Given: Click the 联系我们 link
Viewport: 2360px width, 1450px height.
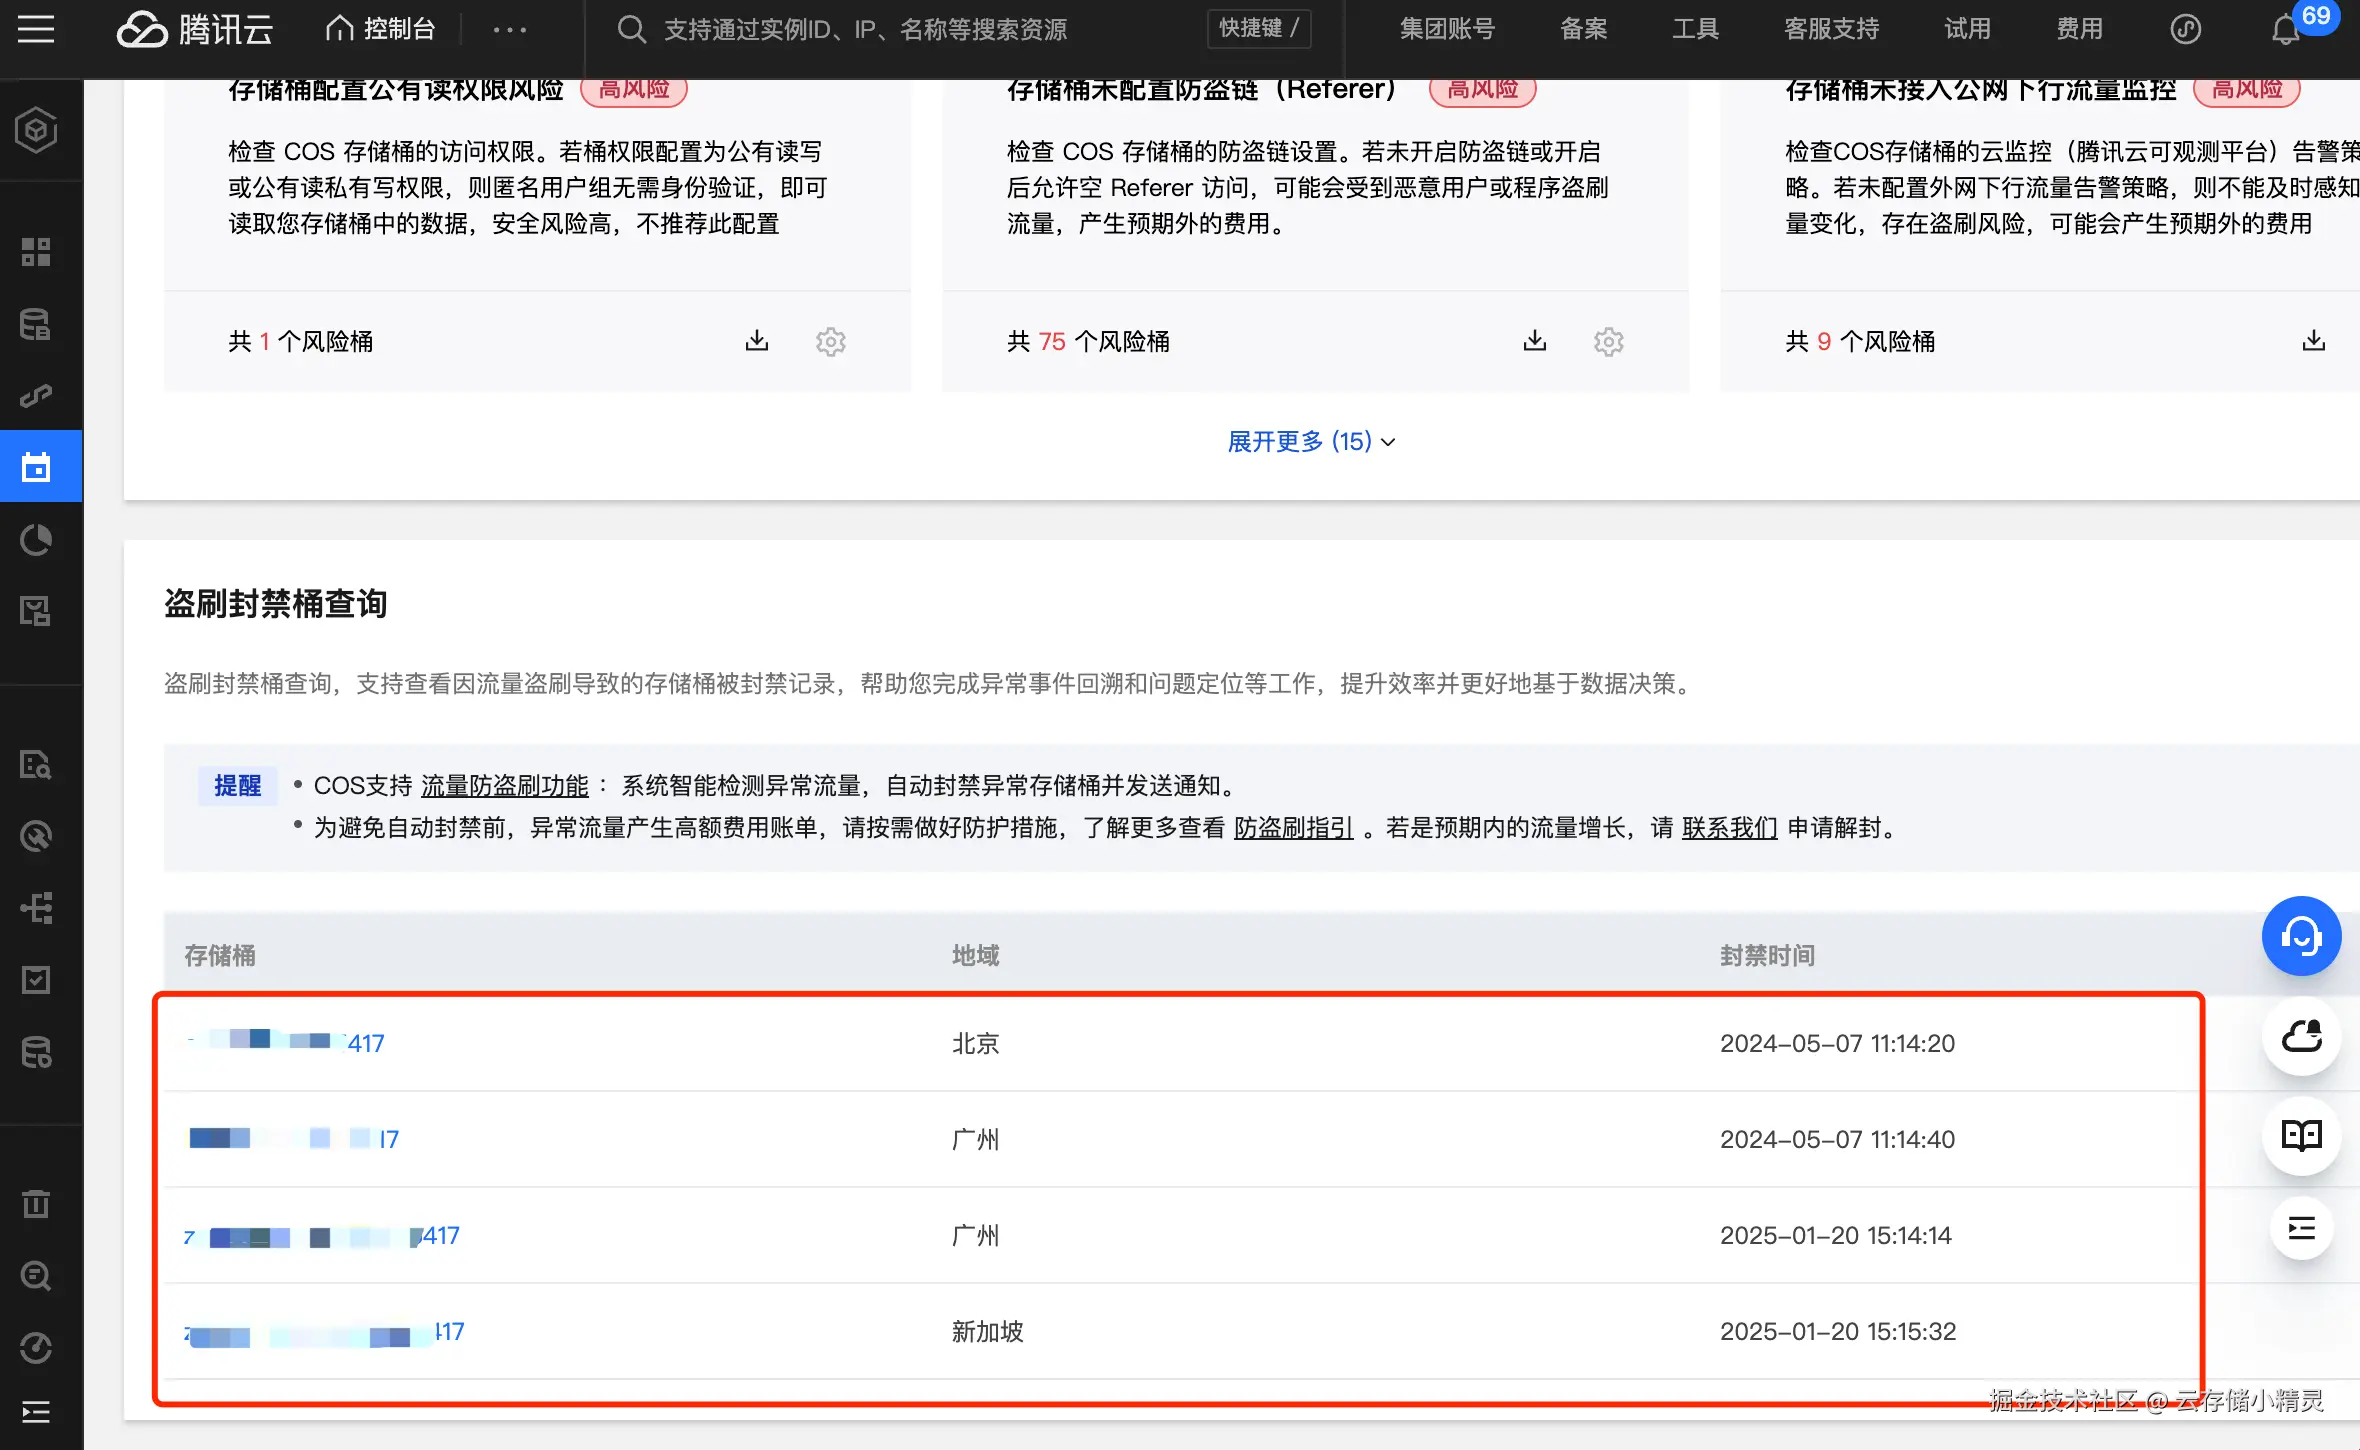Looking at the screenshot, I should coord(1730,828).
